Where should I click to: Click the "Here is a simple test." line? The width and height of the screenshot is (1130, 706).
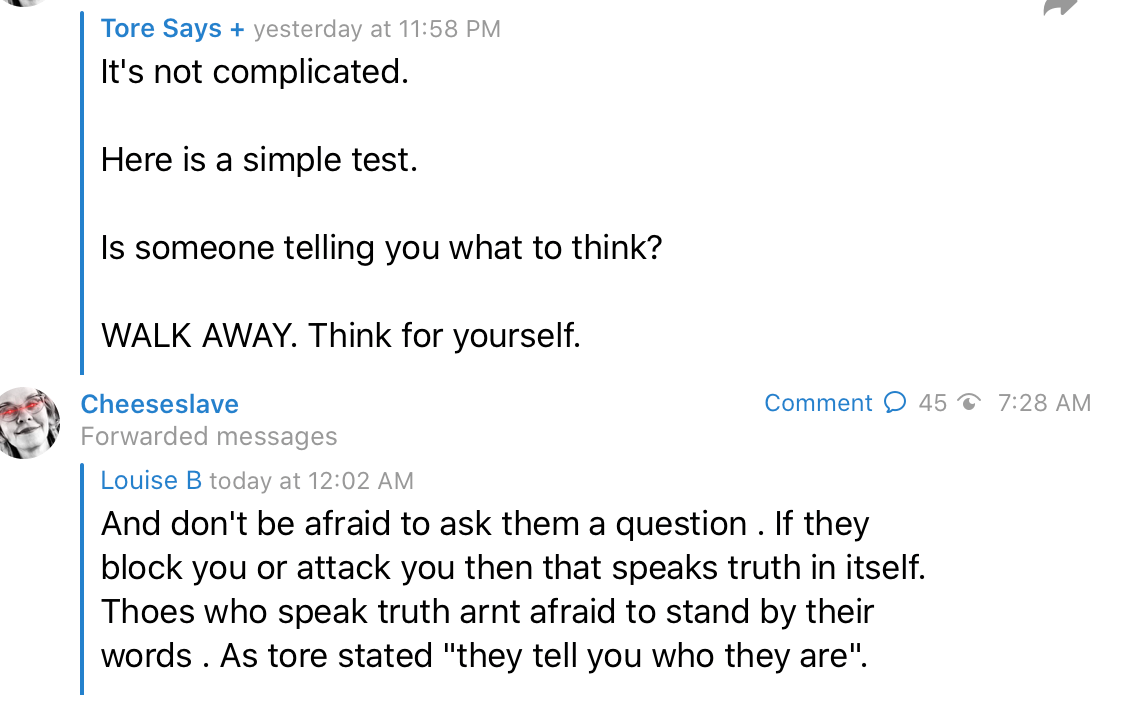click(259, 160)
